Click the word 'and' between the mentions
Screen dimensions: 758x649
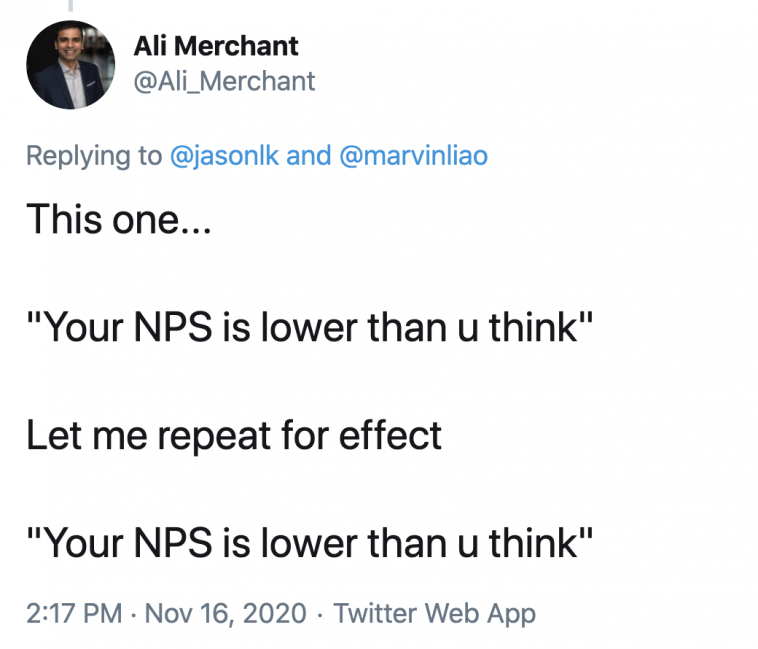coord(310,156)
